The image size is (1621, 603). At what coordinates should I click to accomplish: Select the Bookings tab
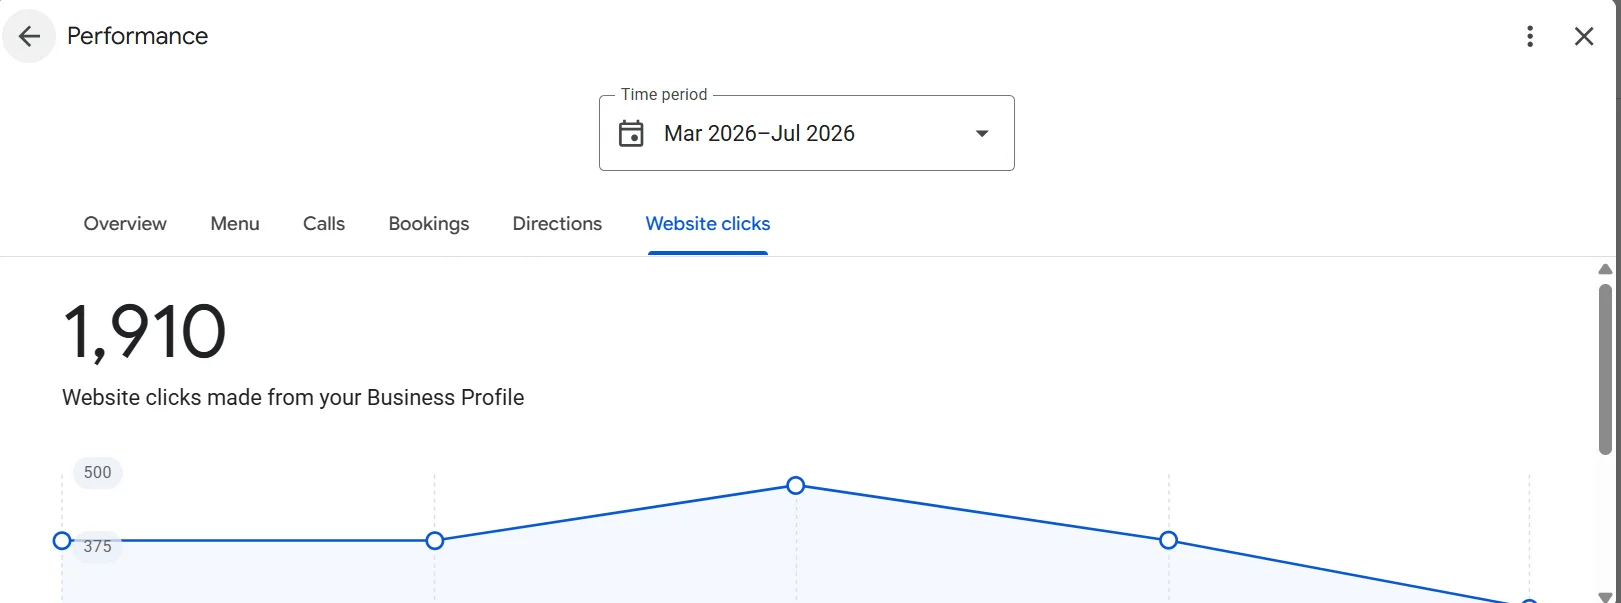429,224
